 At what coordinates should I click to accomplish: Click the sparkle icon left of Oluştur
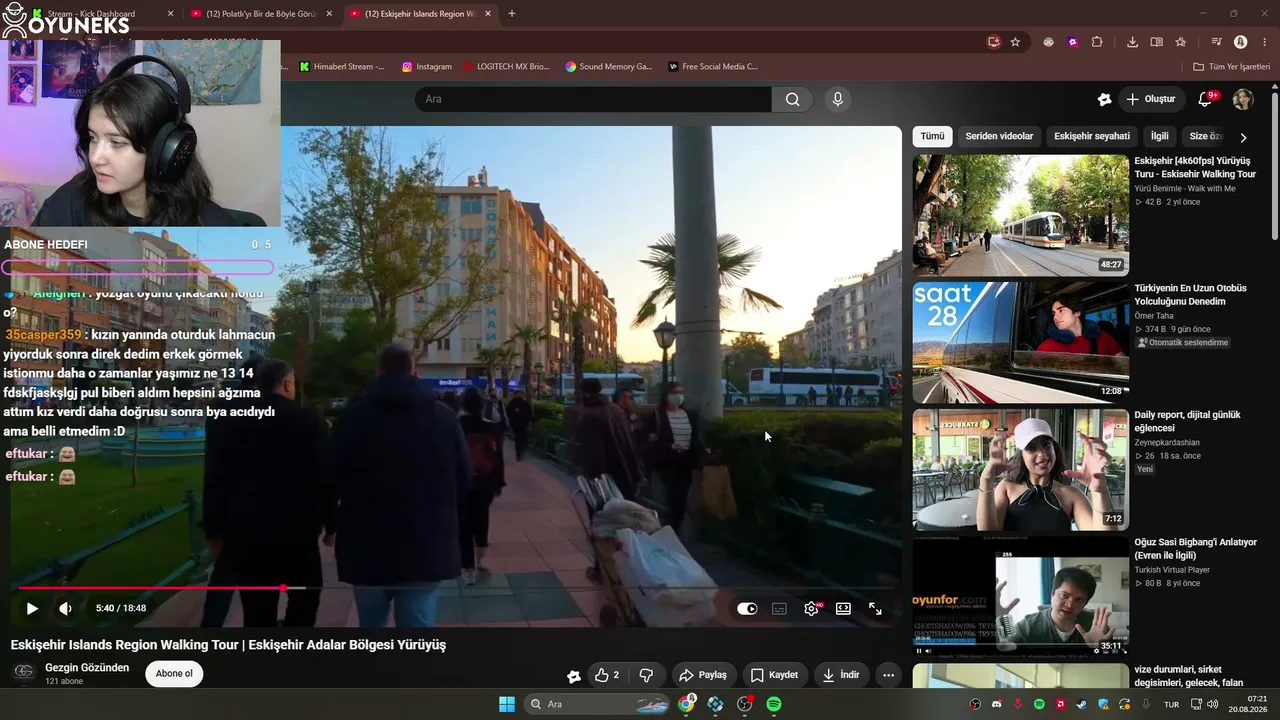[1104, 99]
